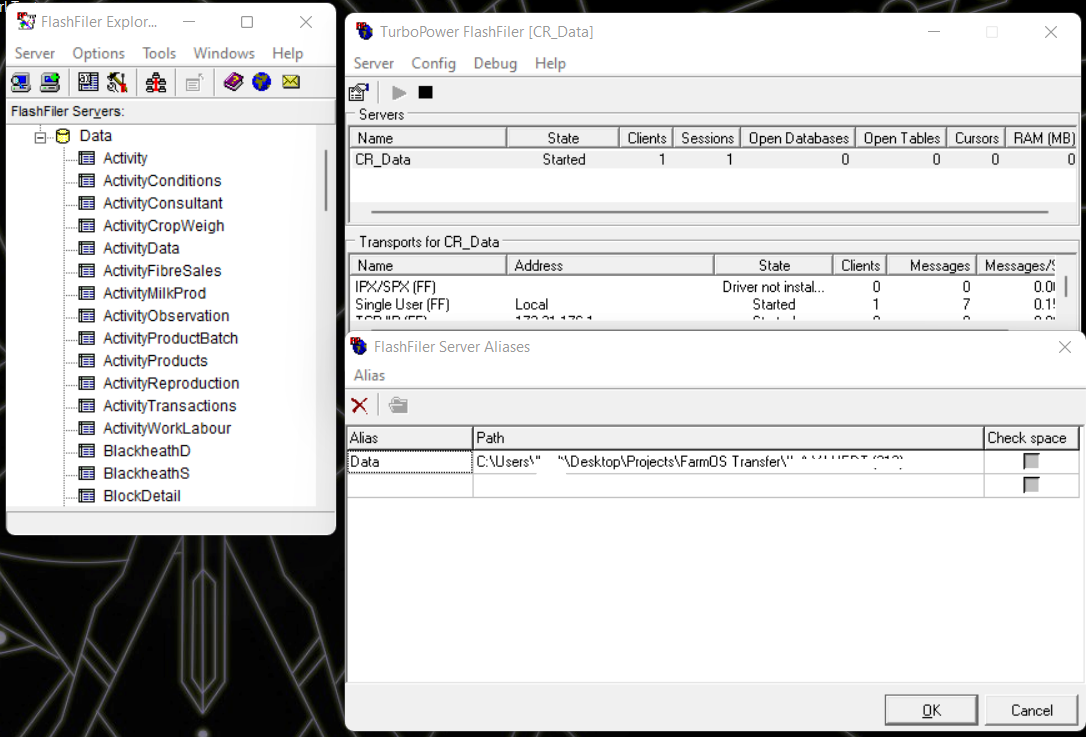Click the find-server monitor icon in Explorer toolbar
Viewport: 1086px width, 737px height.
21,82
